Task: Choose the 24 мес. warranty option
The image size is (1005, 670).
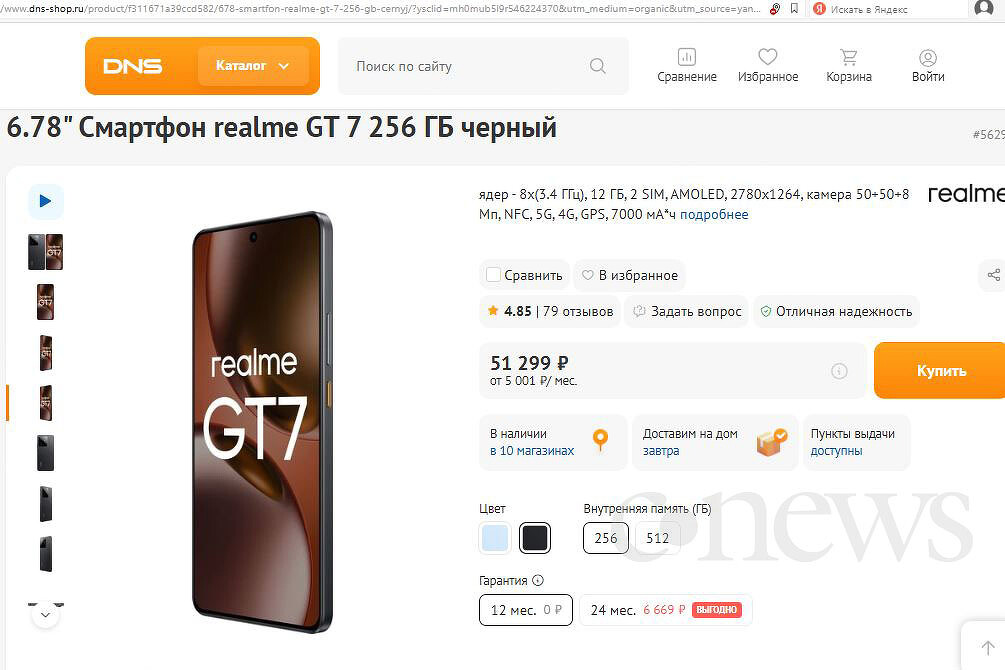Action: click(665, 610)
